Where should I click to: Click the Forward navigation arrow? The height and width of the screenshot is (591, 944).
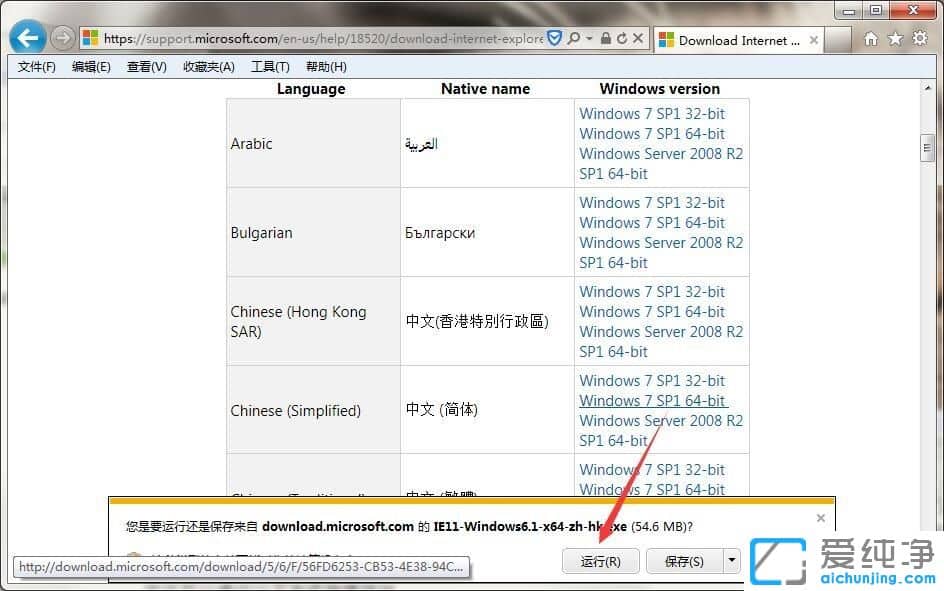[x=62, y=37]
